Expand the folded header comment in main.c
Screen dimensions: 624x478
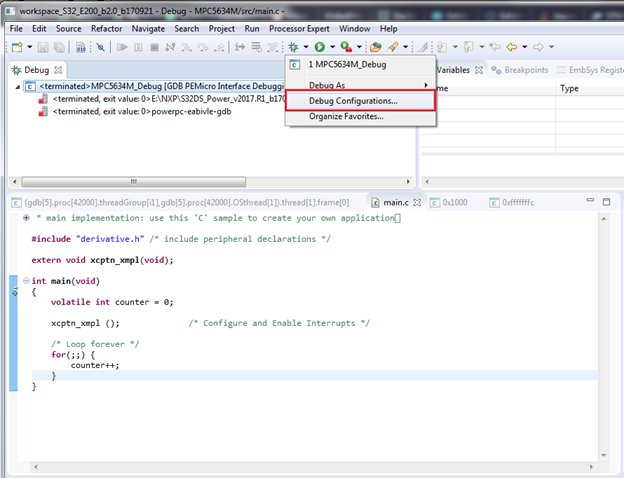26,218
